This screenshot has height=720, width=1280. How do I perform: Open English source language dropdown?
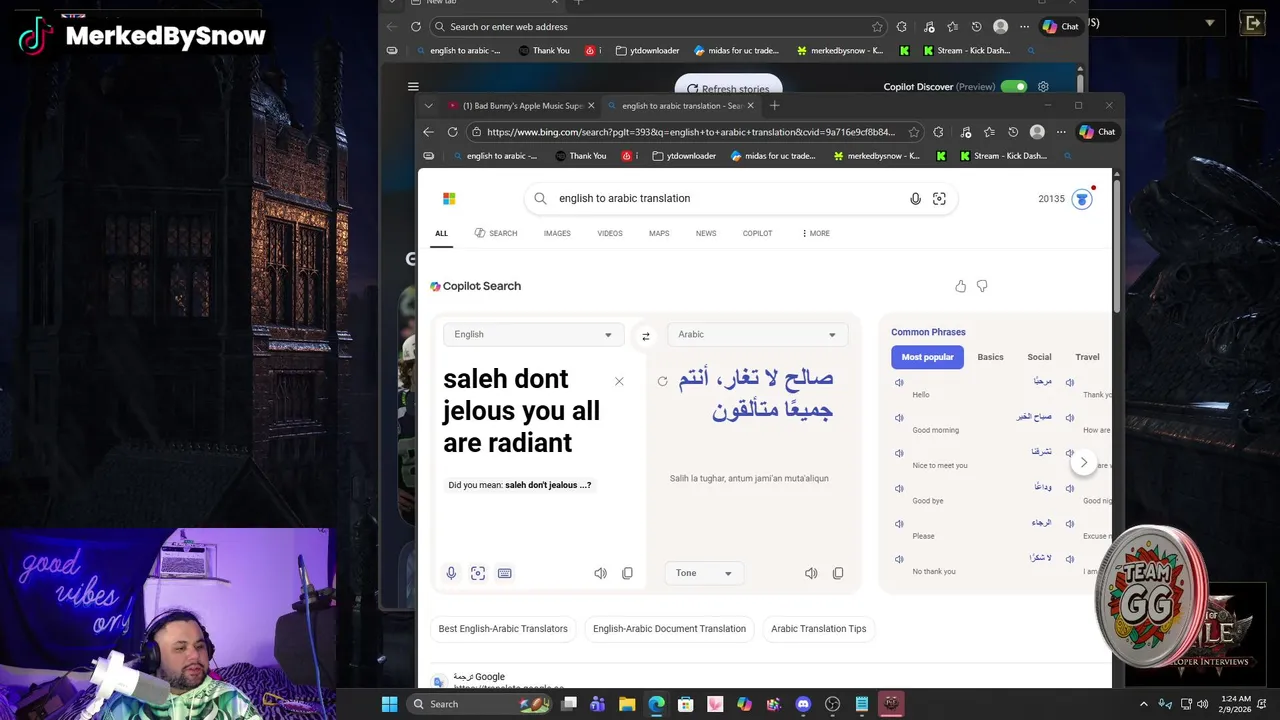pos(533,335)
